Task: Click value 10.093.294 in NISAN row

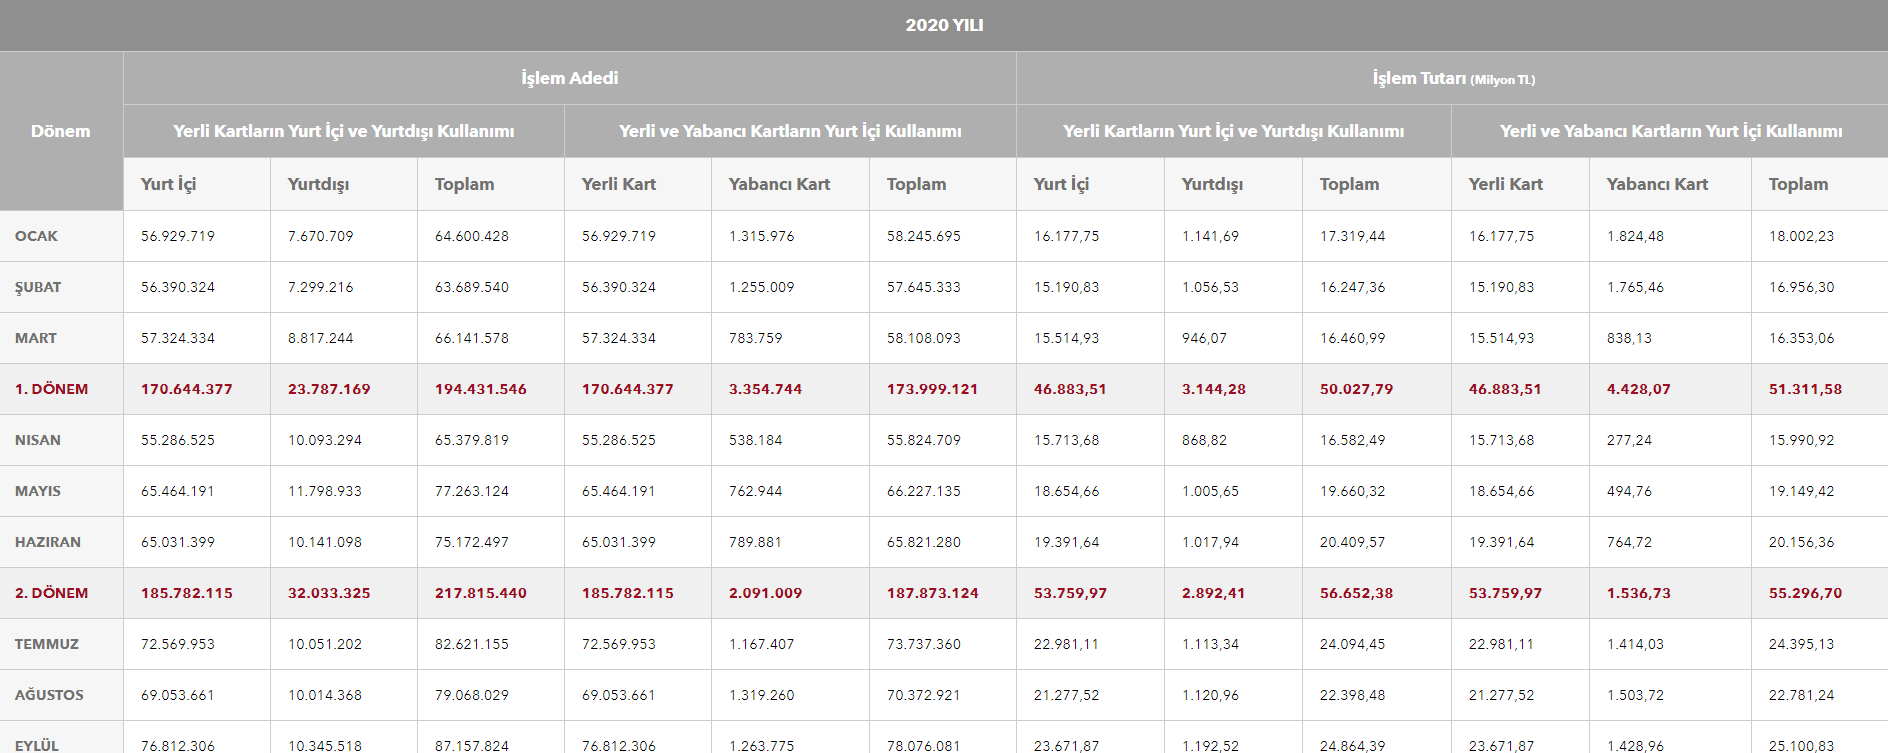Action: pos(325,440)
